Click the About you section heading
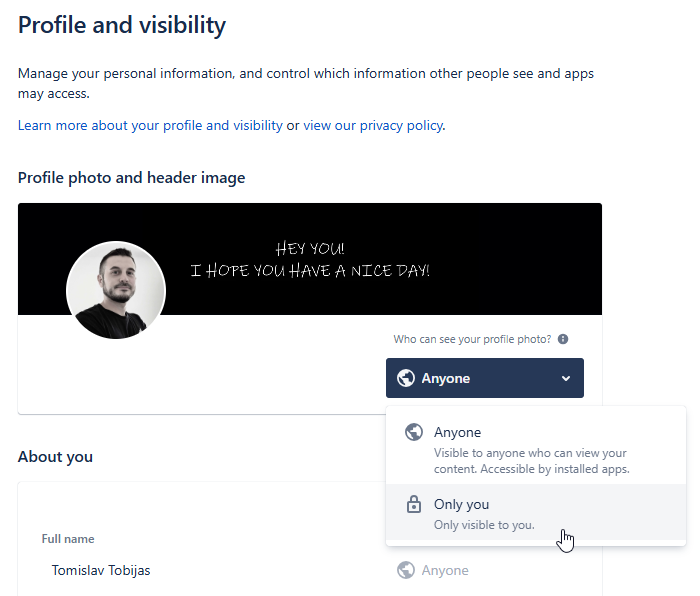Image resolution: width=700 pixels, height=596 pixels. [55, 457]
